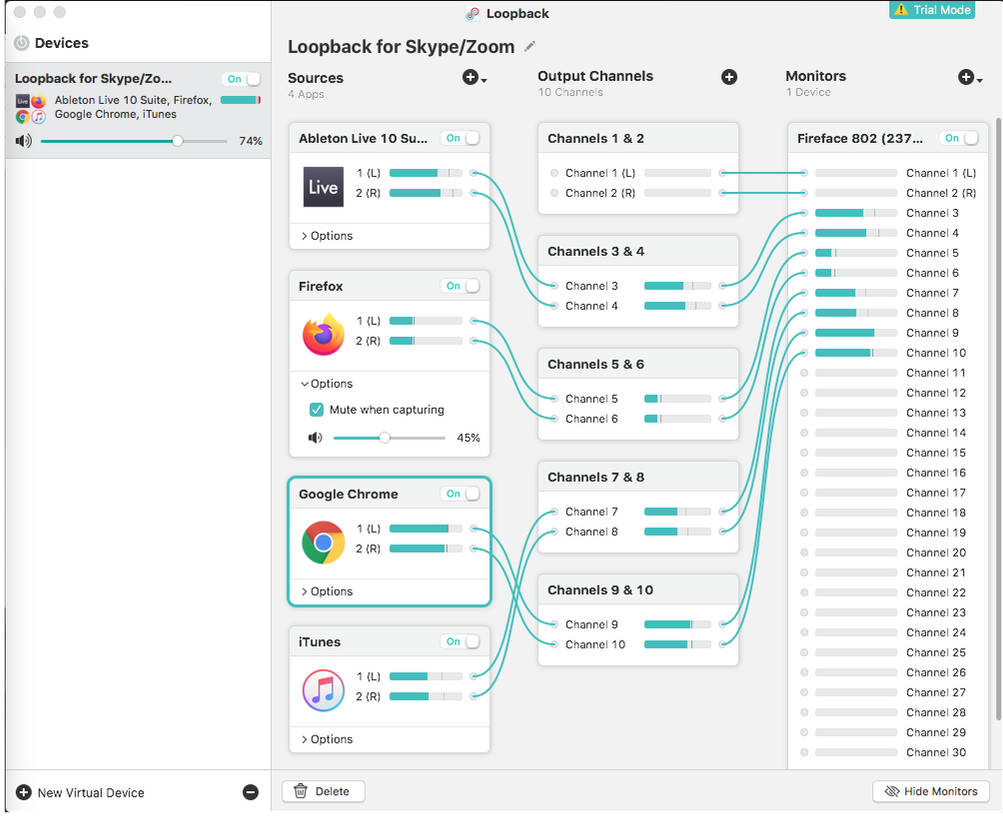Click the input port of output Channel 1 (L)
This screenshot has height=818, width=1003.
[555, 173]
